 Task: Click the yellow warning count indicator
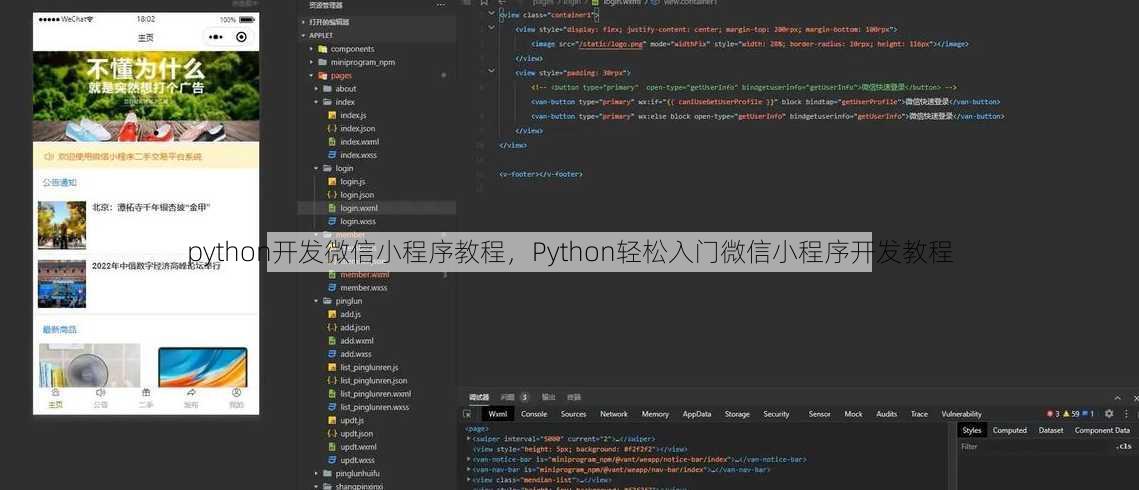coord(1071,414)
